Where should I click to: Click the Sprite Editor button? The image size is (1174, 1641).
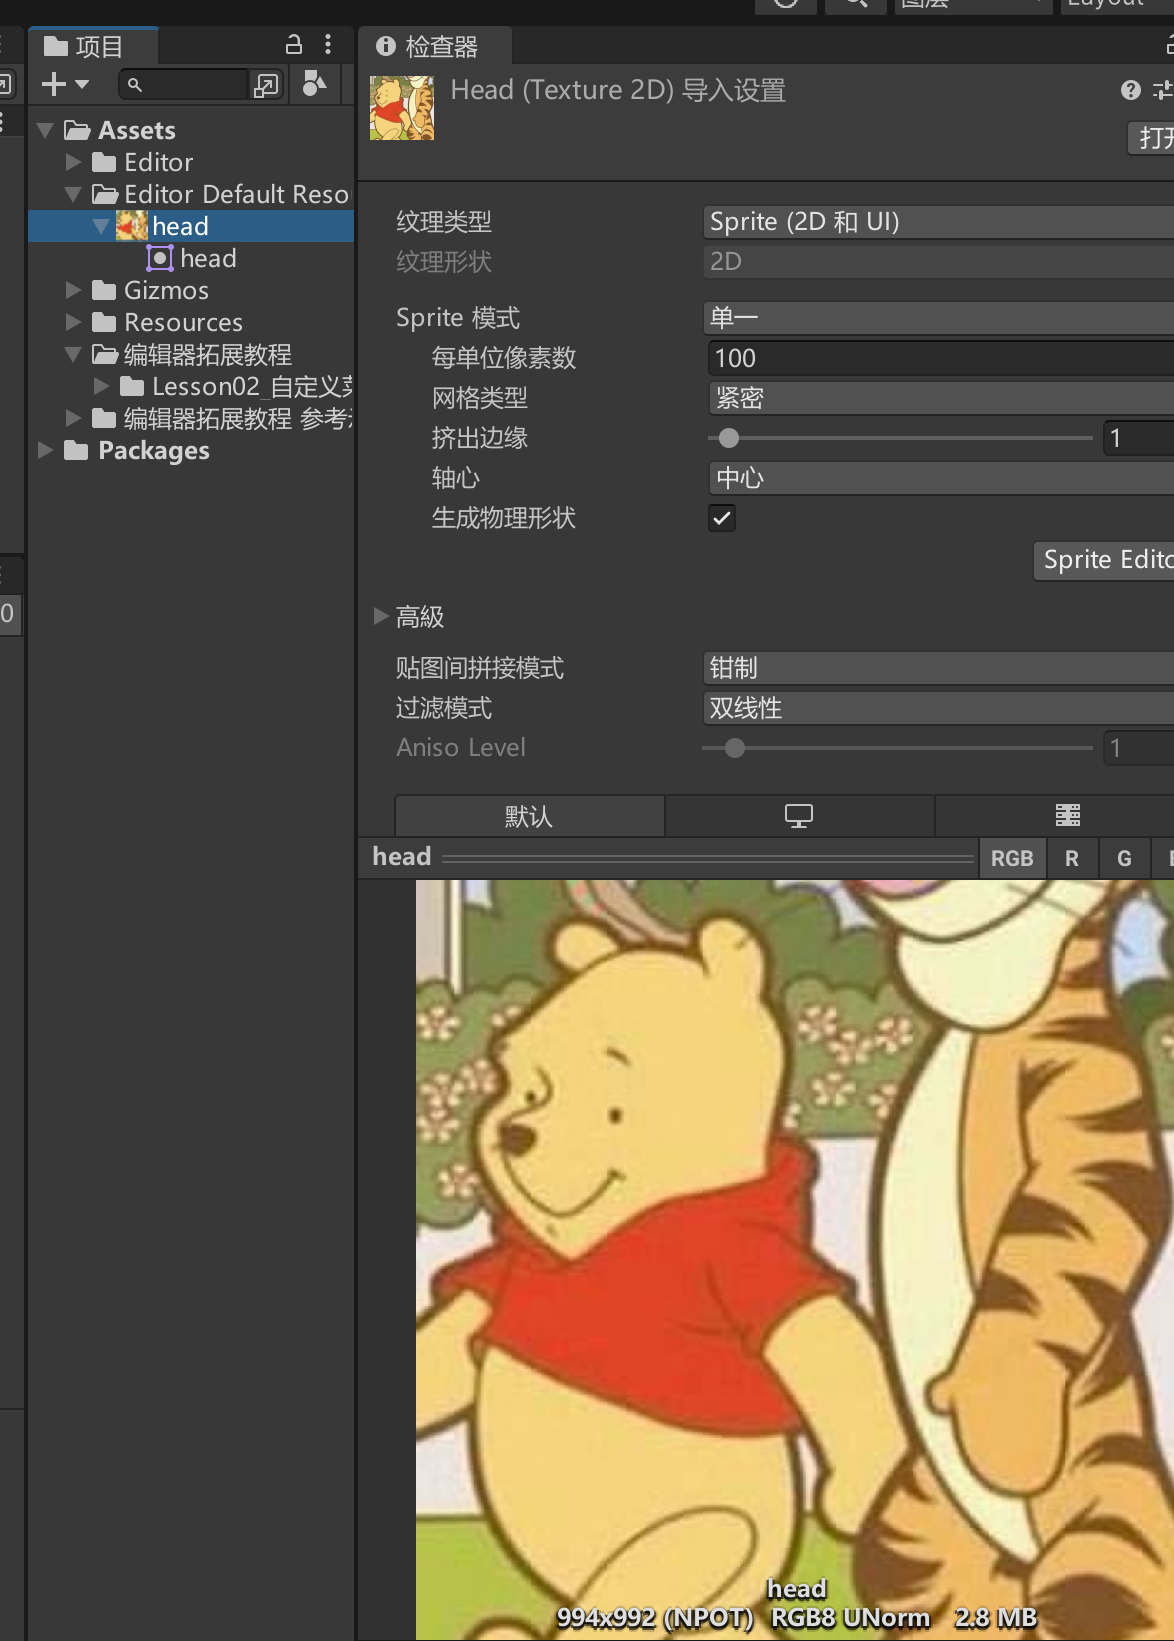point(1104,560)
